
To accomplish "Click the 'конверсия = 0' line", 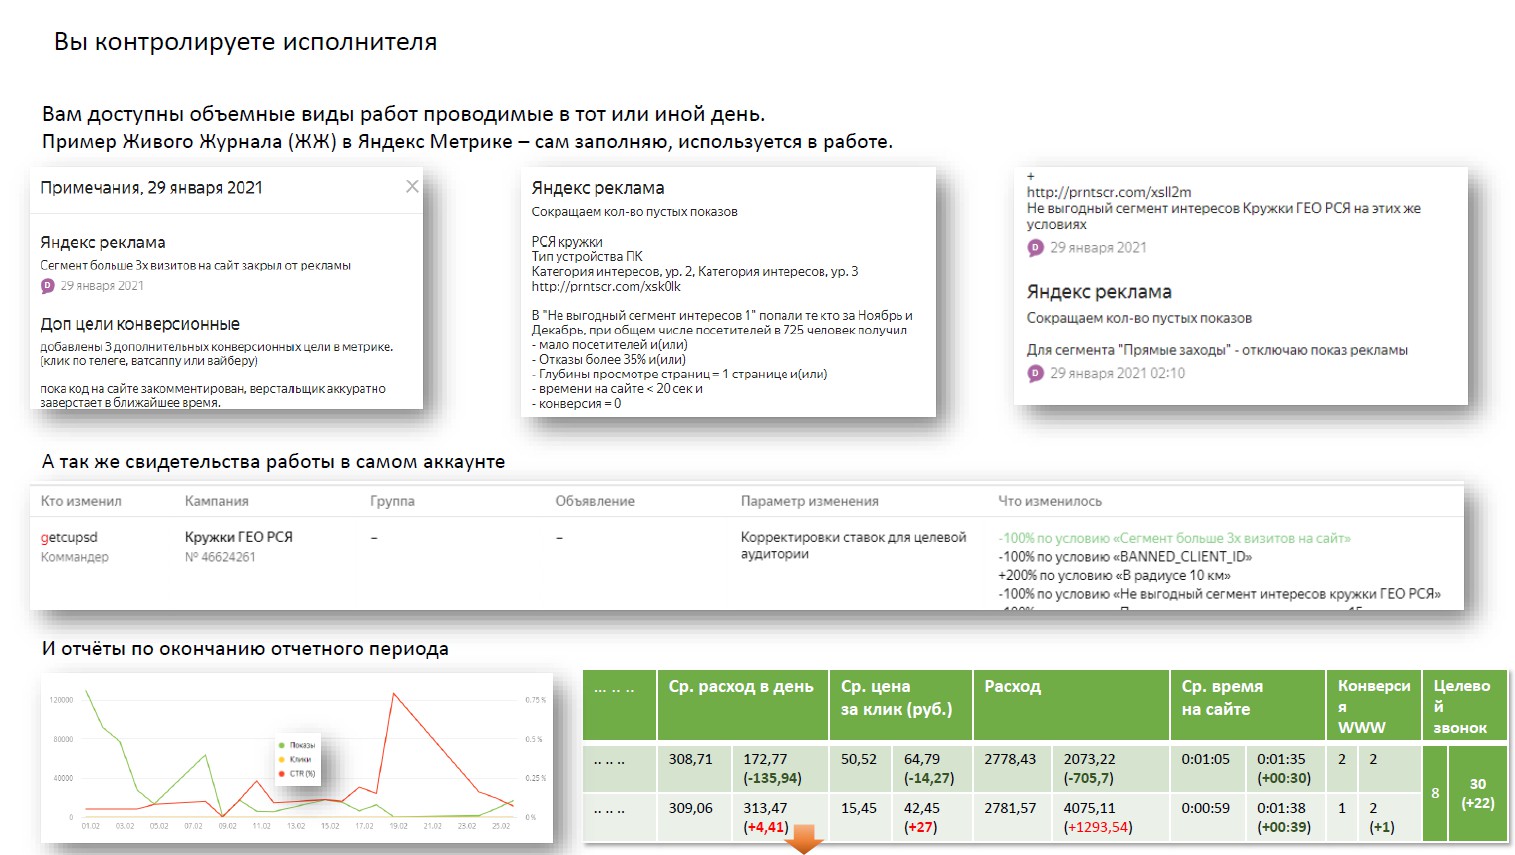I will click(x=576, y=404).
